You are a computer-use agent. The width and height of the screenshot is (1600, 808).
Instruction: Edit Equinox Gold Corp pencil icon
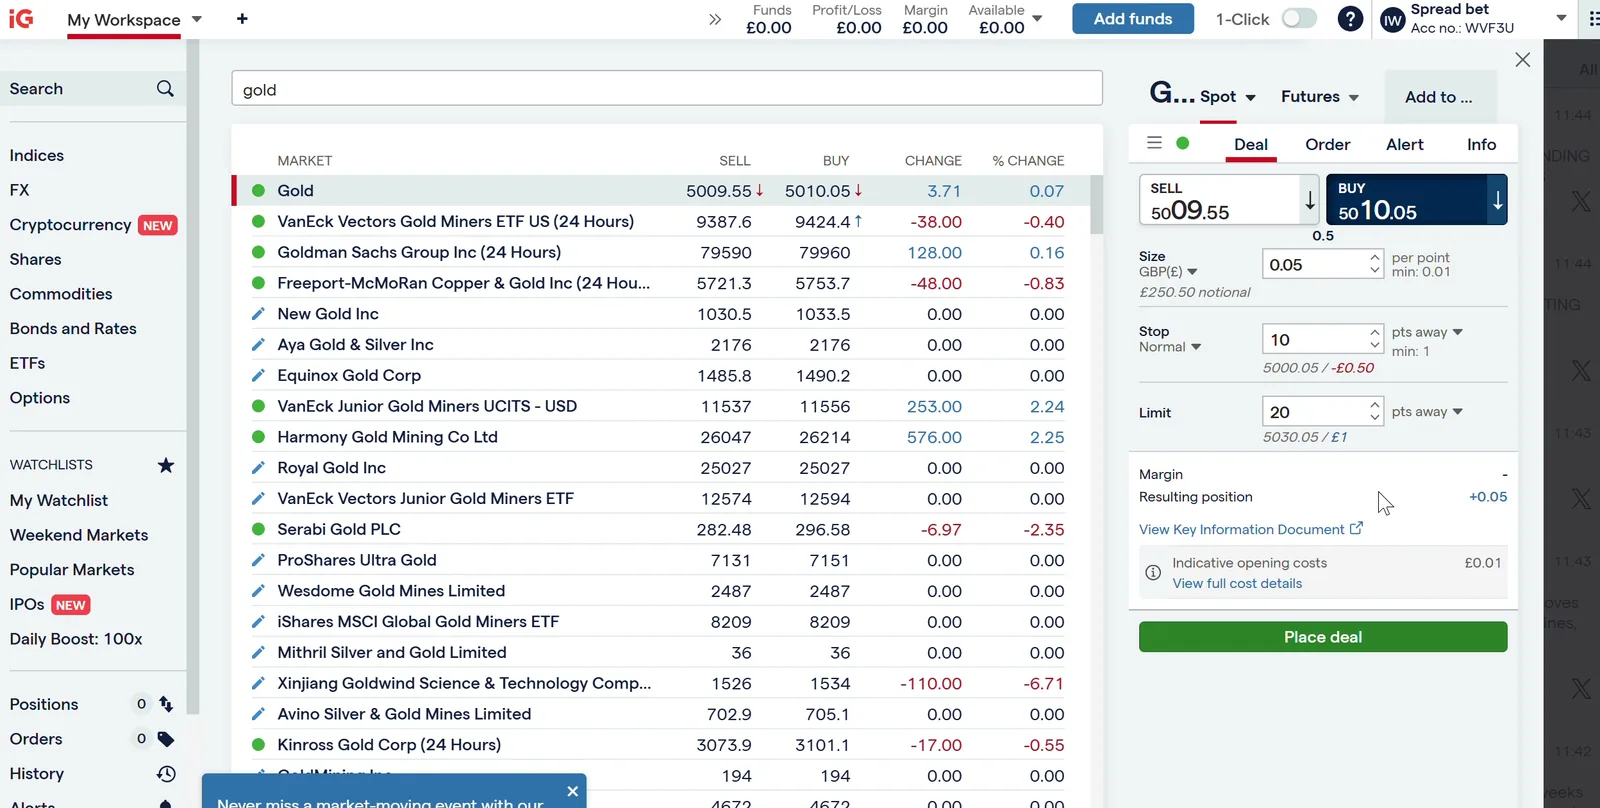click(x=258, y=376)
